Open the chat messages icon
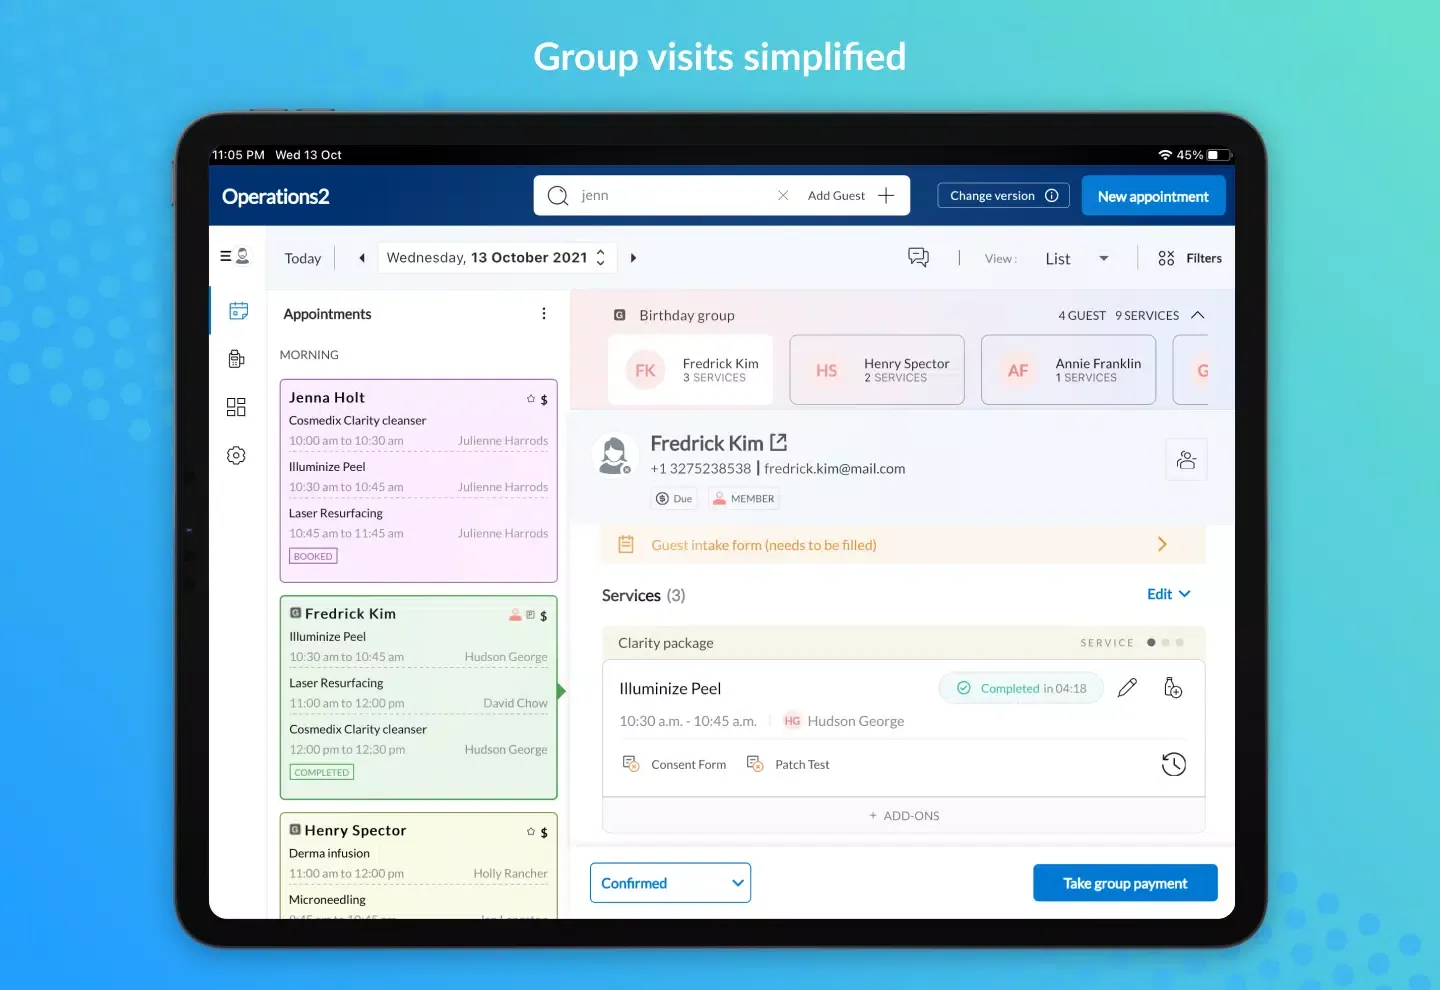This screenshot has height=990, width=1440. [918, 258]
